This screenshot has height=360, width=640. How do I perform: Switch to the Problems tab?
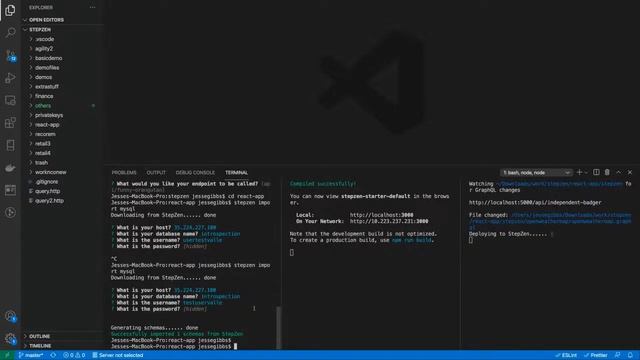(x=124, y=173)
